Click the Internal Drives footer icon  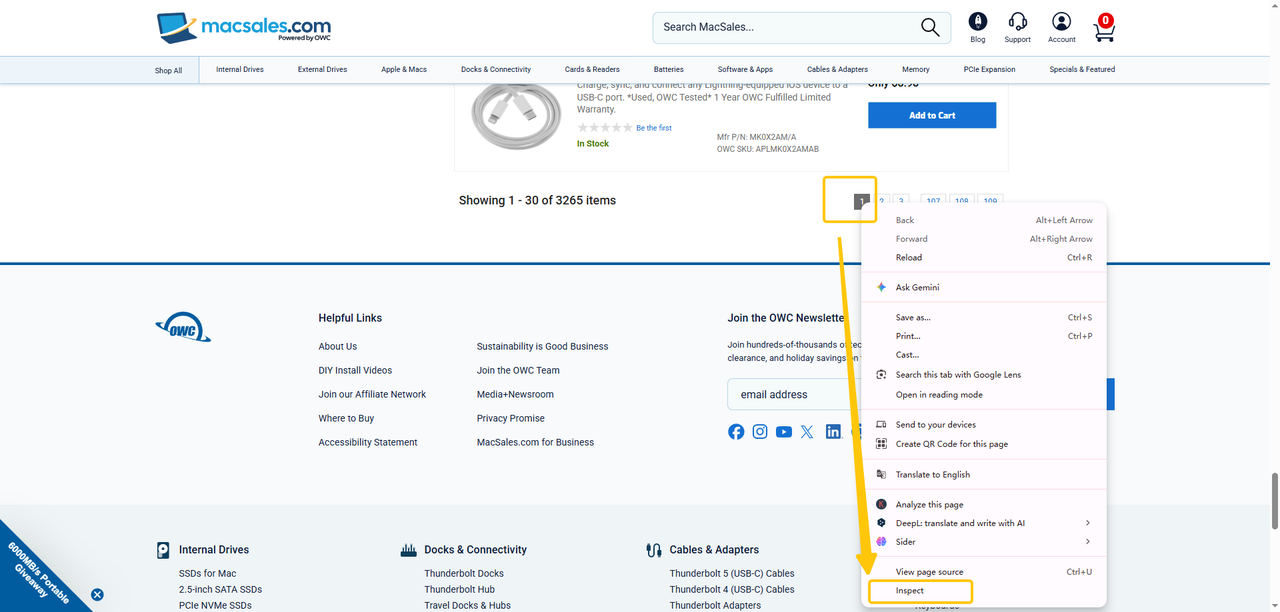click(x=163, y=550)
